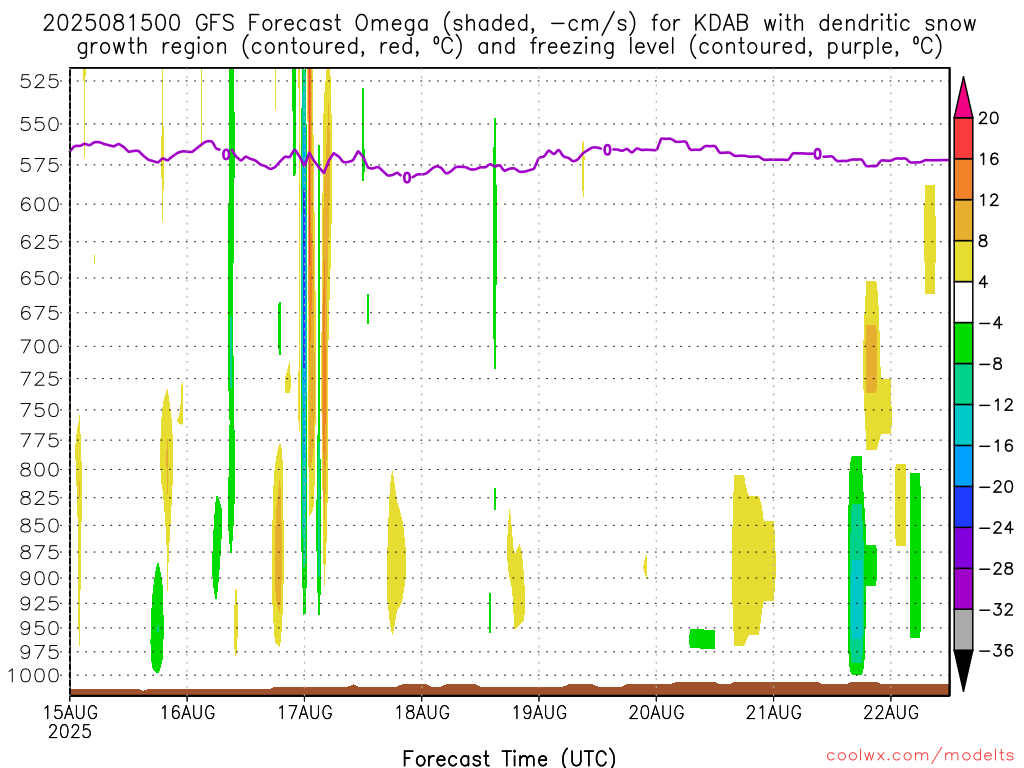Click the blue -20 to -24 colorbar swatch
The height and width of the screenshot is (768, 1024).
click(963, 507)
